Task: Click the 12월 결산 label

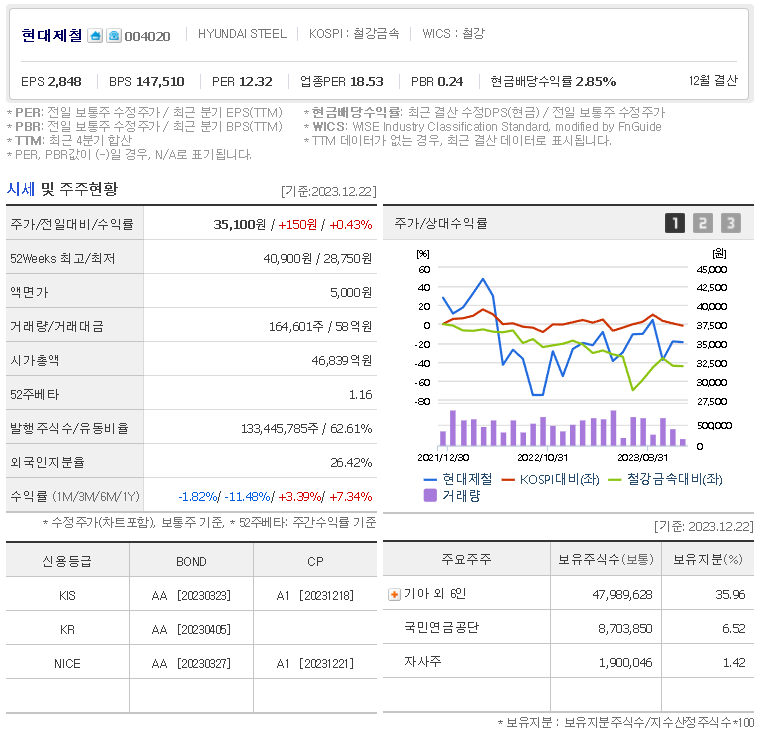Action: pos(713,81)
